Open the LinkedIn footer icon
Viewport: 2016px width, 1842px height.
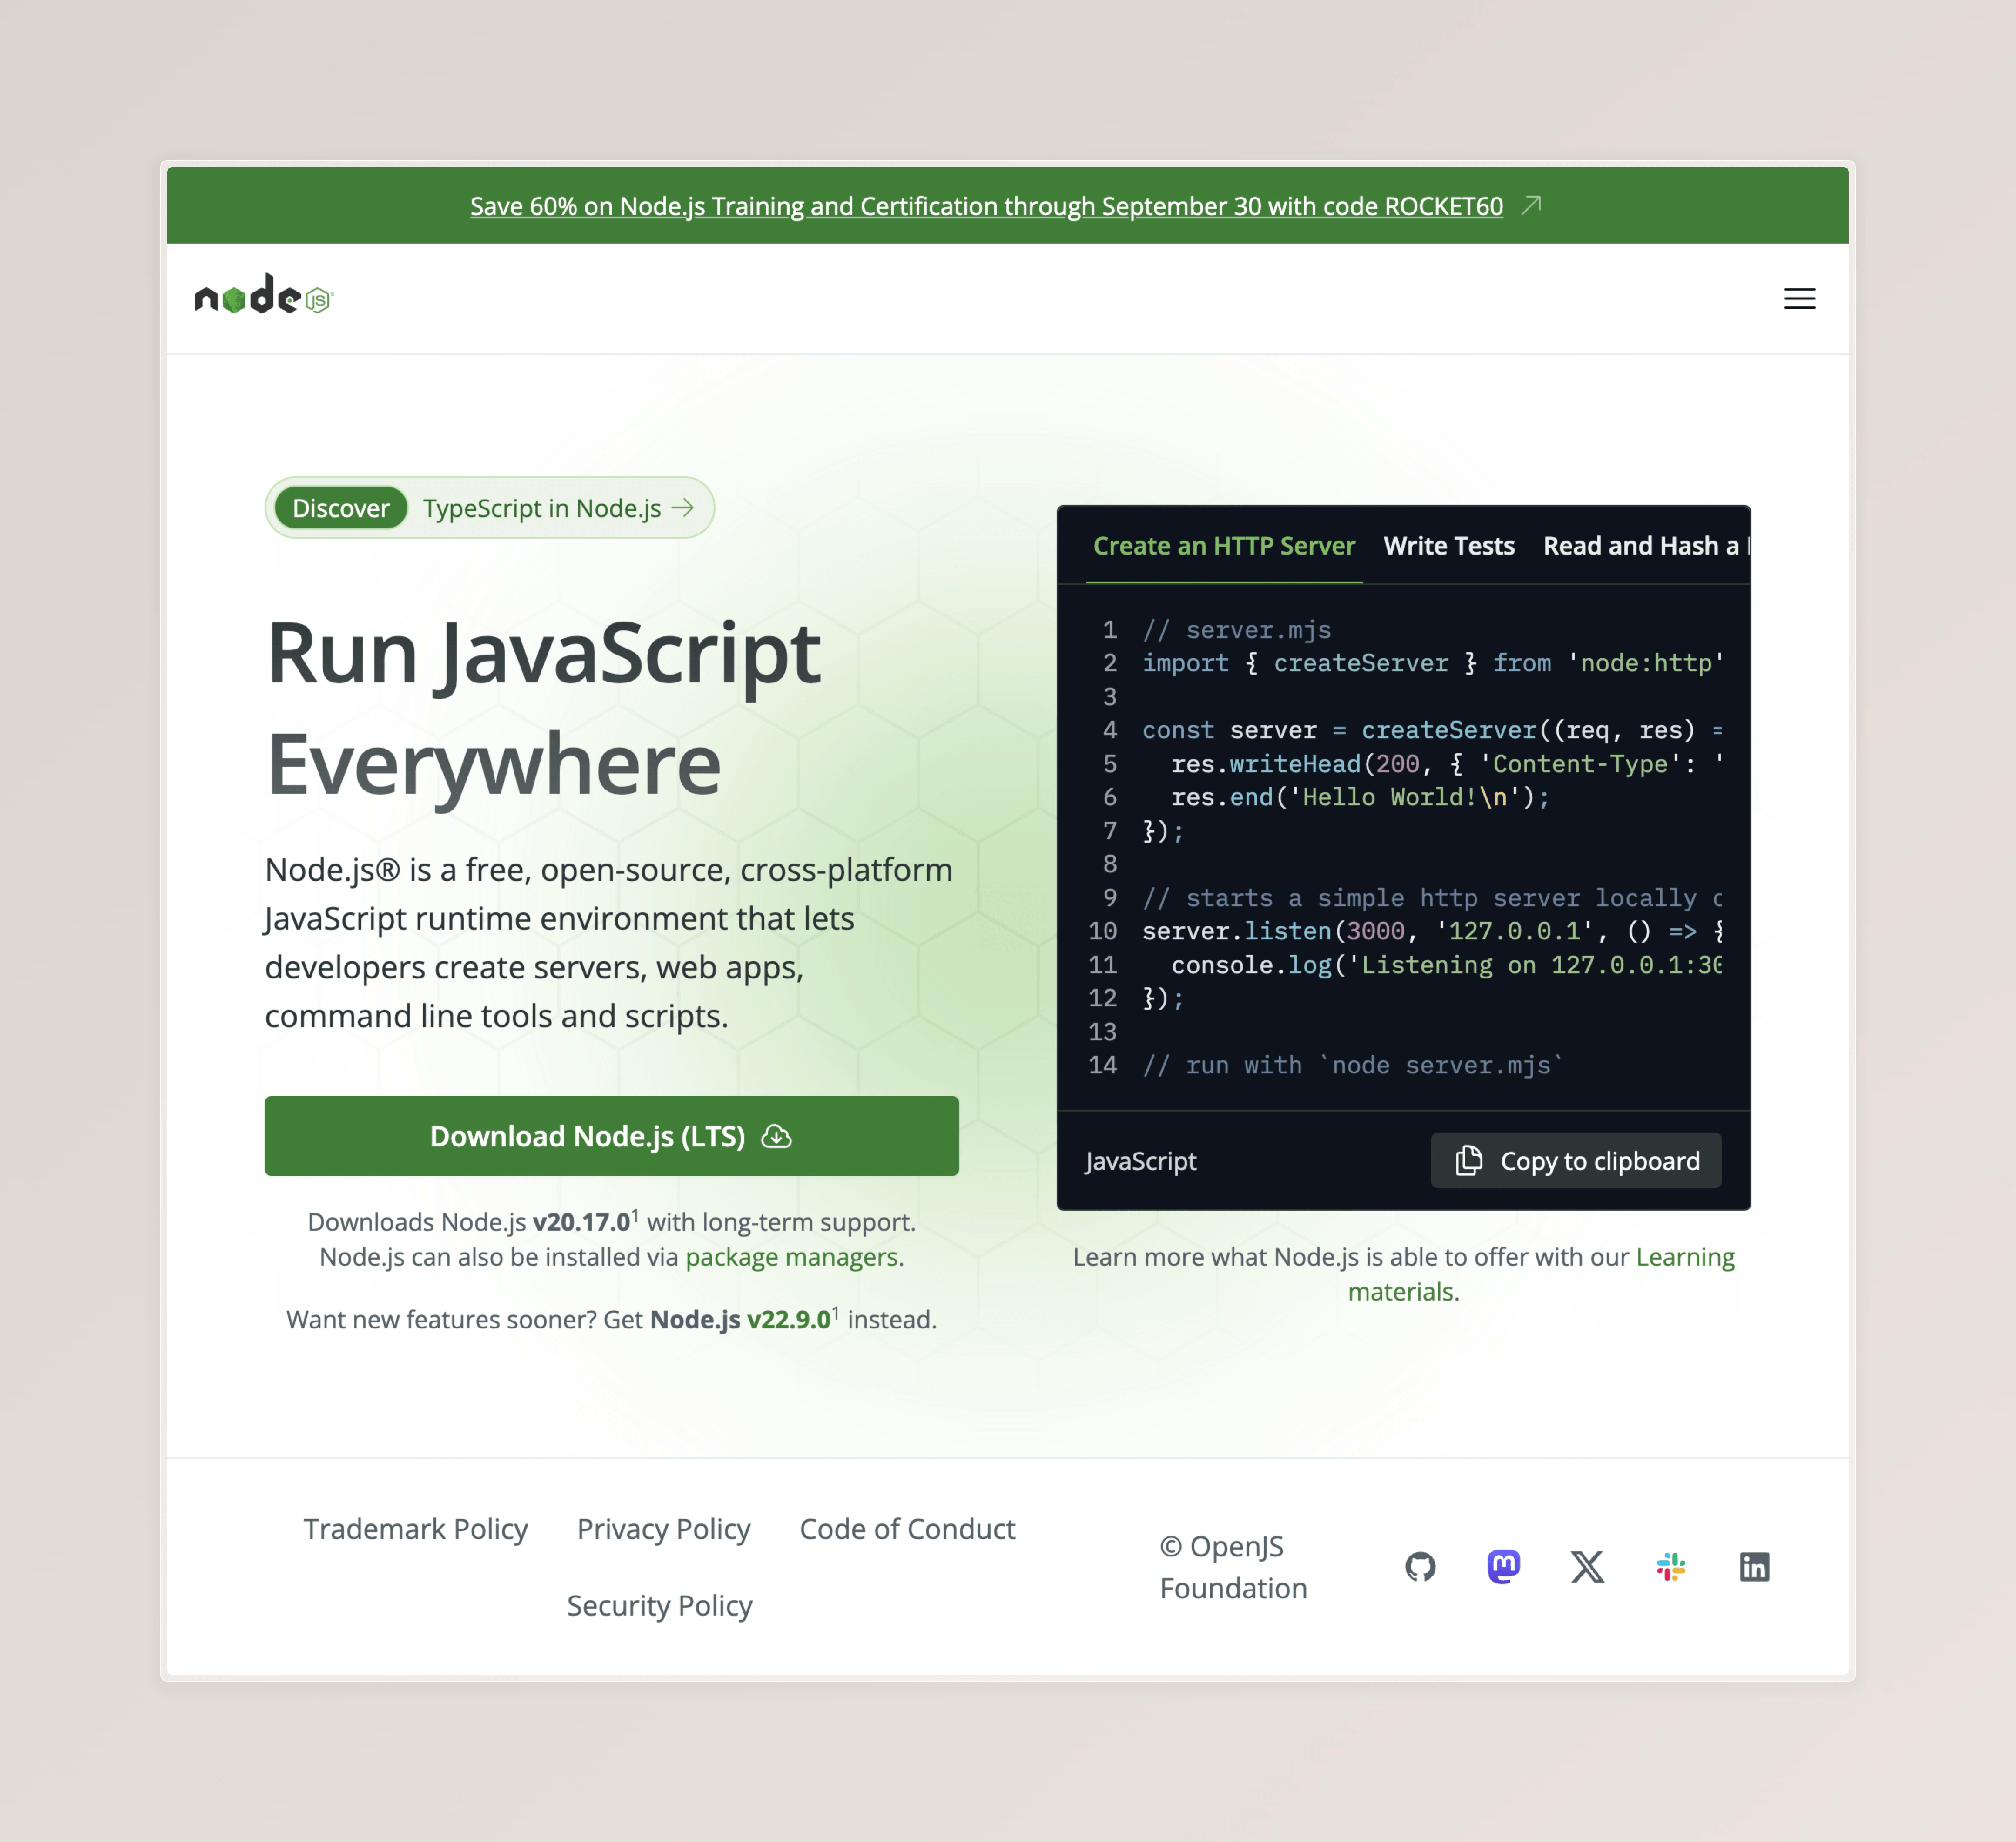coord(1754,1567)
